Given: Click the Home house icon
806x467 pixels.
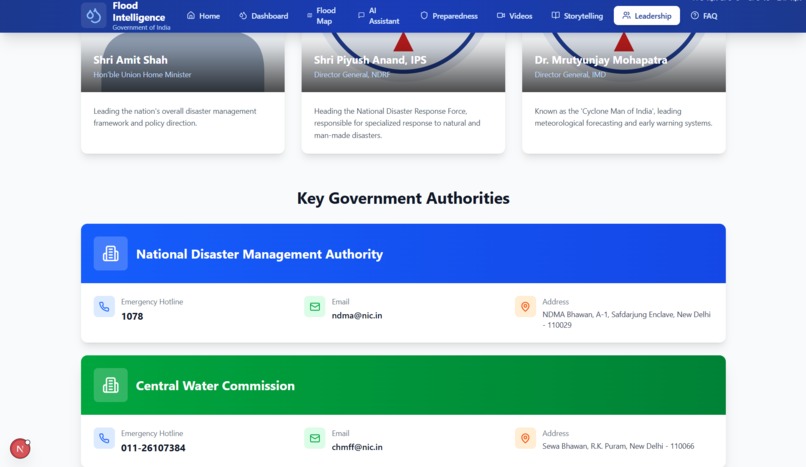Looking at the screenshot, I should point(191,15).
